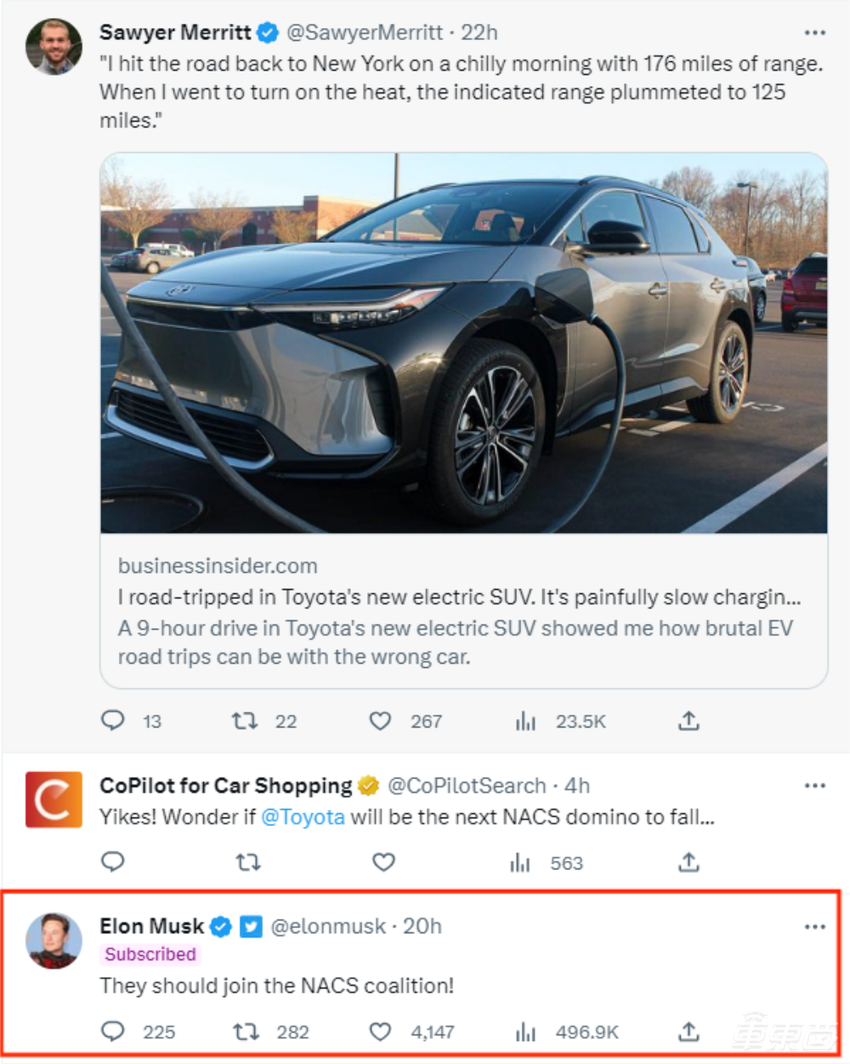This screenshot has width=850, height=1064.
Task: Like Elon Musk's NACS coalition reply
Action: (380, 1032)
